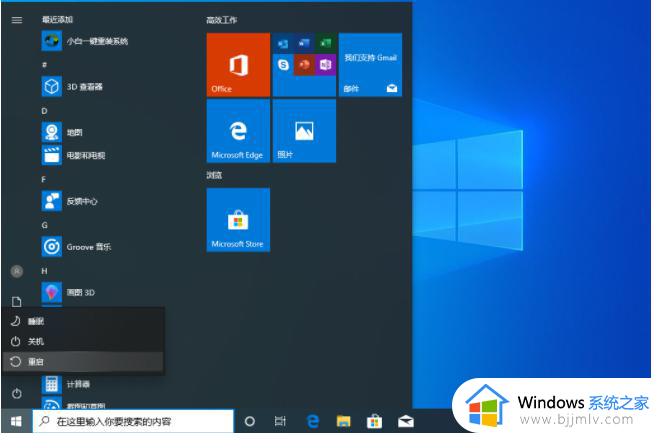Open Groove Music app
This screenshot has height=433, width=654.
click(x=113, y=247)
